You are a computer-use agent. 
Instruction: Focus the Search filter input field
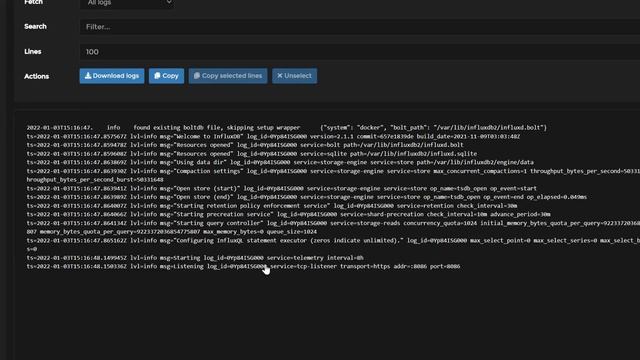pos(360,27)
